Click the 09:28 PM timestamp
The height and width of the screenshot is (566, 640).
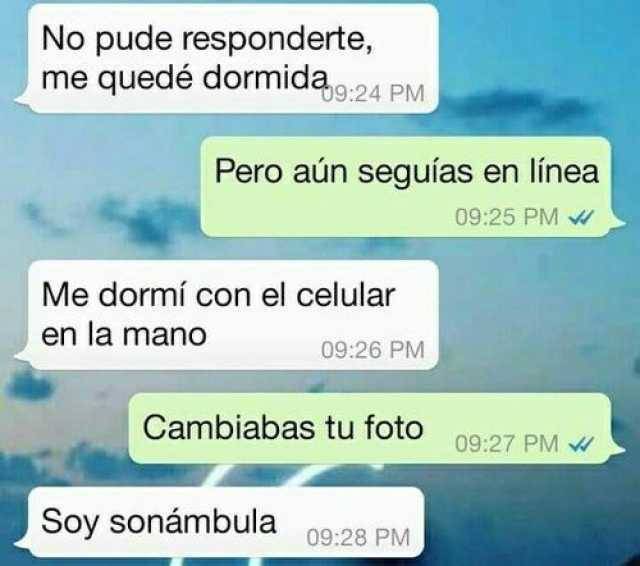[x=358, y=537]
